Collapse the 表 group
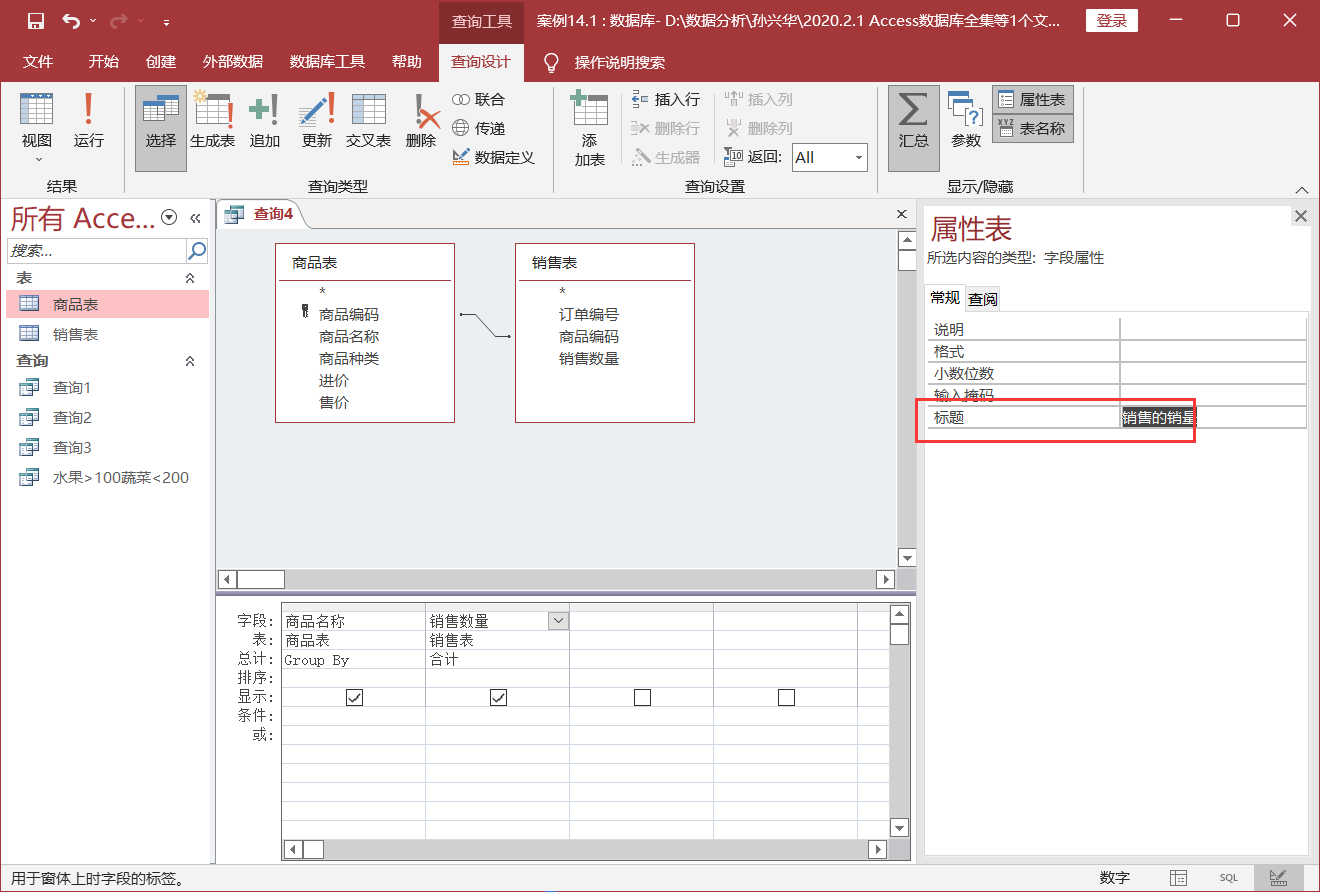Screen dimensions: 1320x892 tap(190, 278)
